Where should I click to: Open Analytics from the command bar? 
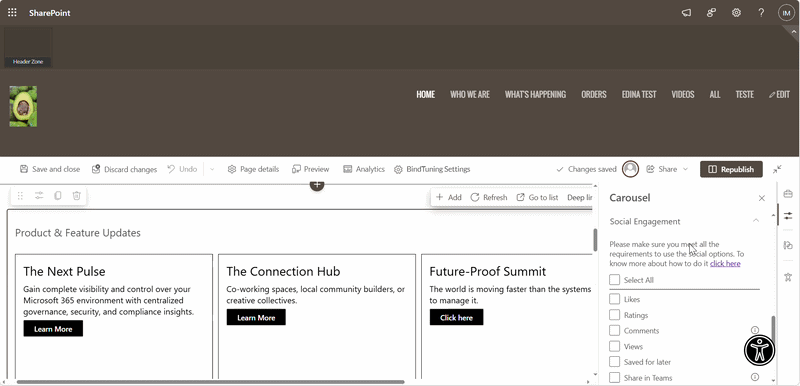[364, 169]
